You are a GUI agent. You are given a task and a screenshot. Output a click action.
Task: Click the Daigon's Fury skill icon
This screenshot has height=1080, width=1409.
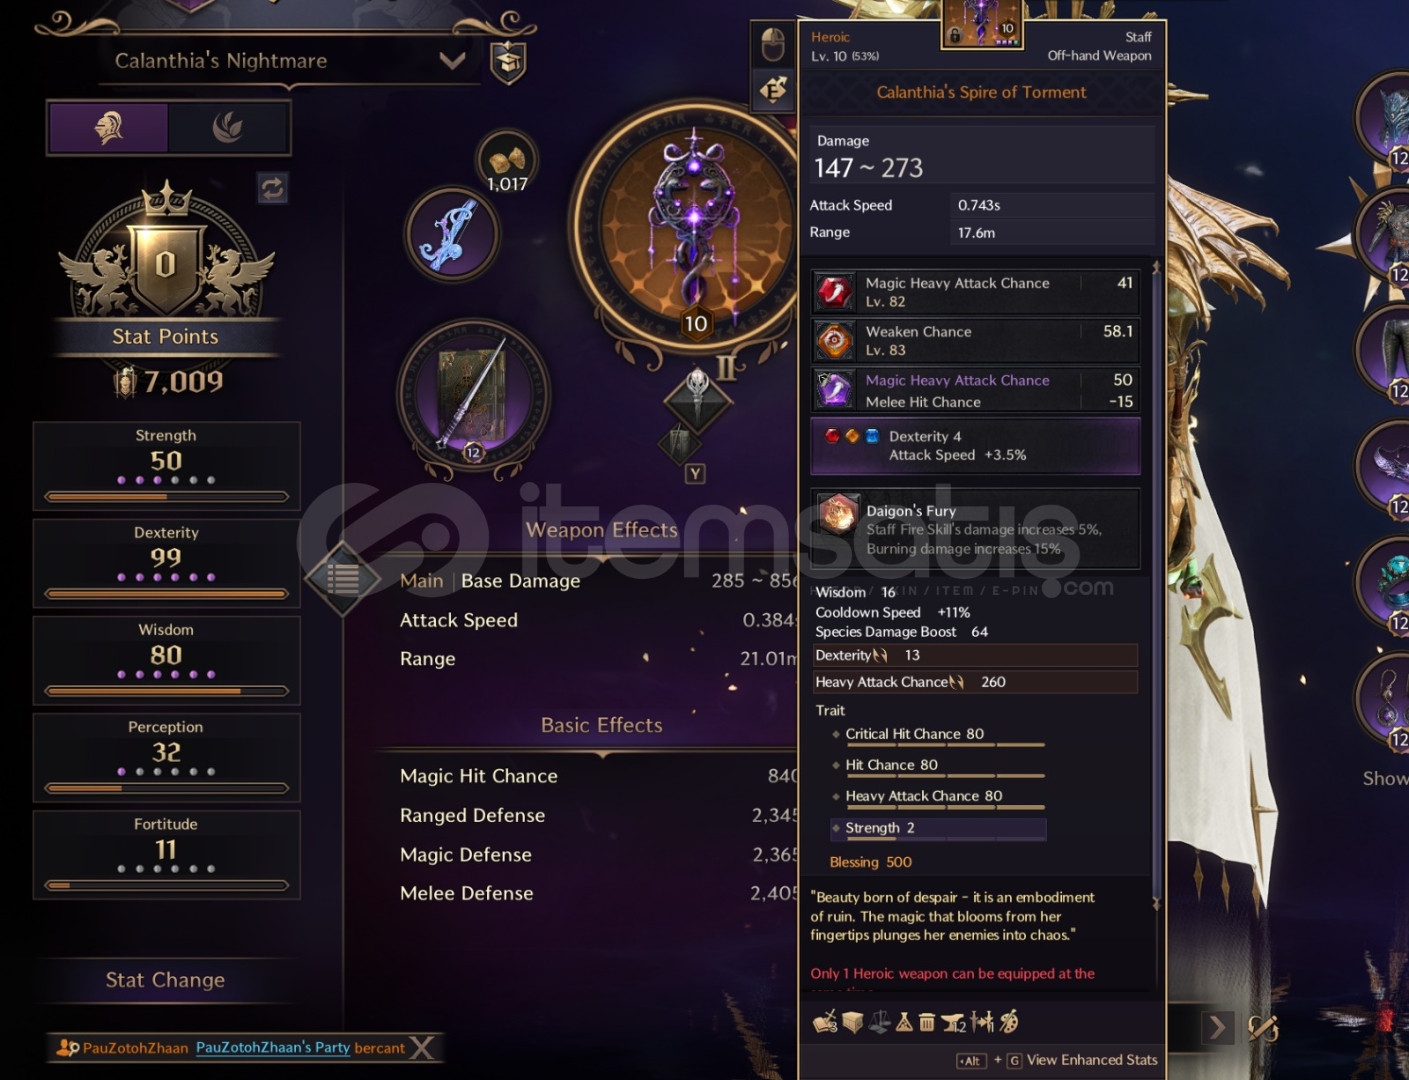tap(837, 513)
